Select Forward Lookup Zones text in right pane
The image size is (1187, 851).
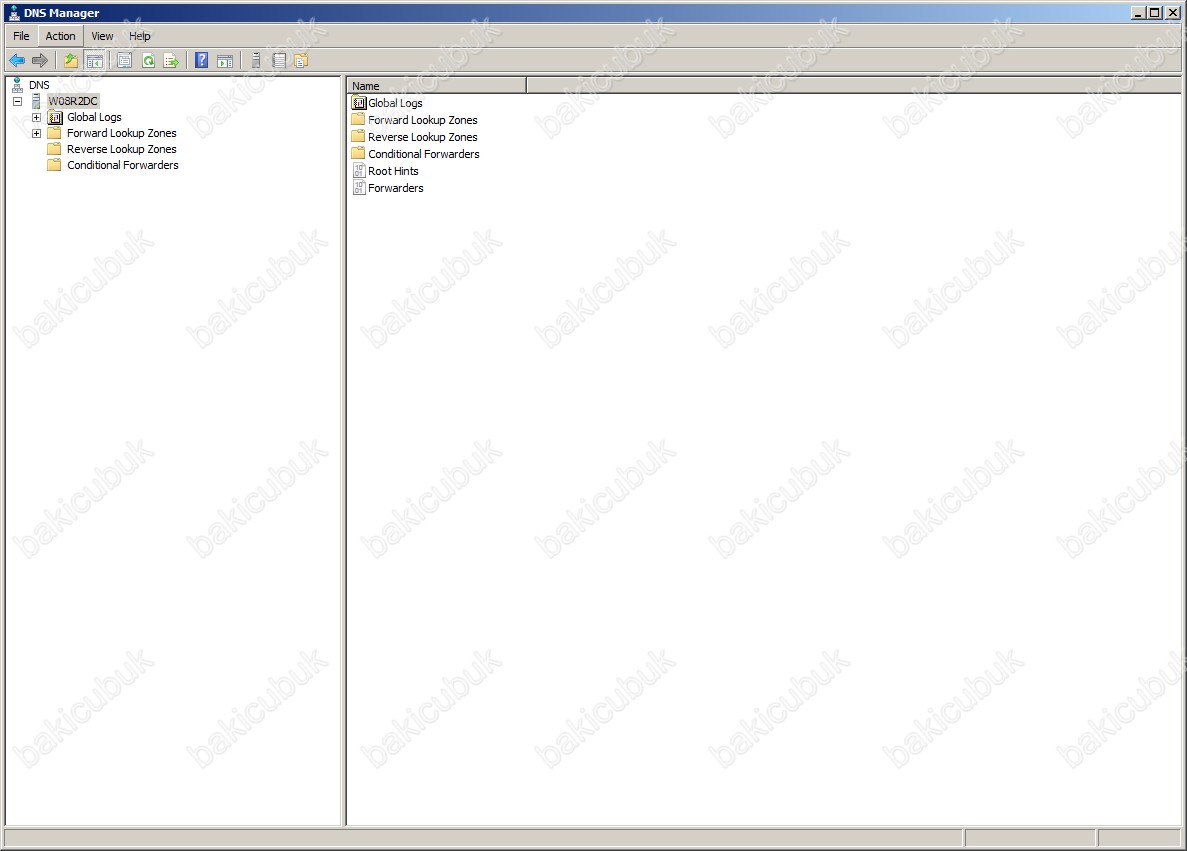click(422, 120)
